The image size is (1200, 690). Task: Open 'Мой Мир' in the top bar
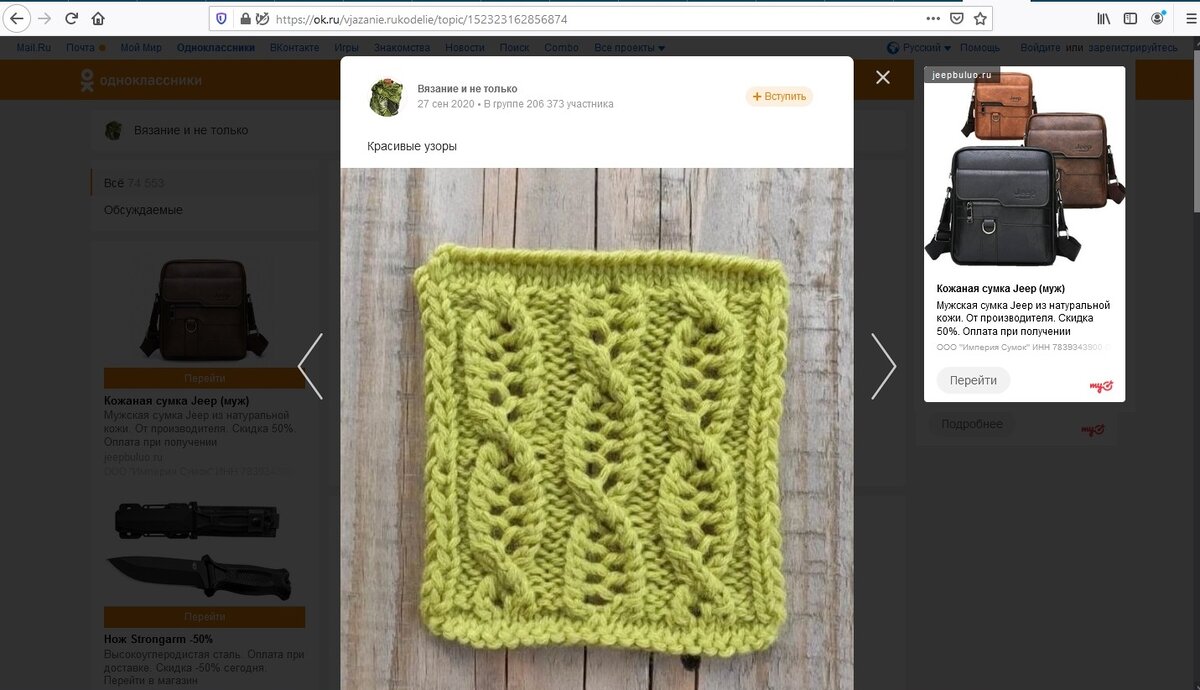140,47
